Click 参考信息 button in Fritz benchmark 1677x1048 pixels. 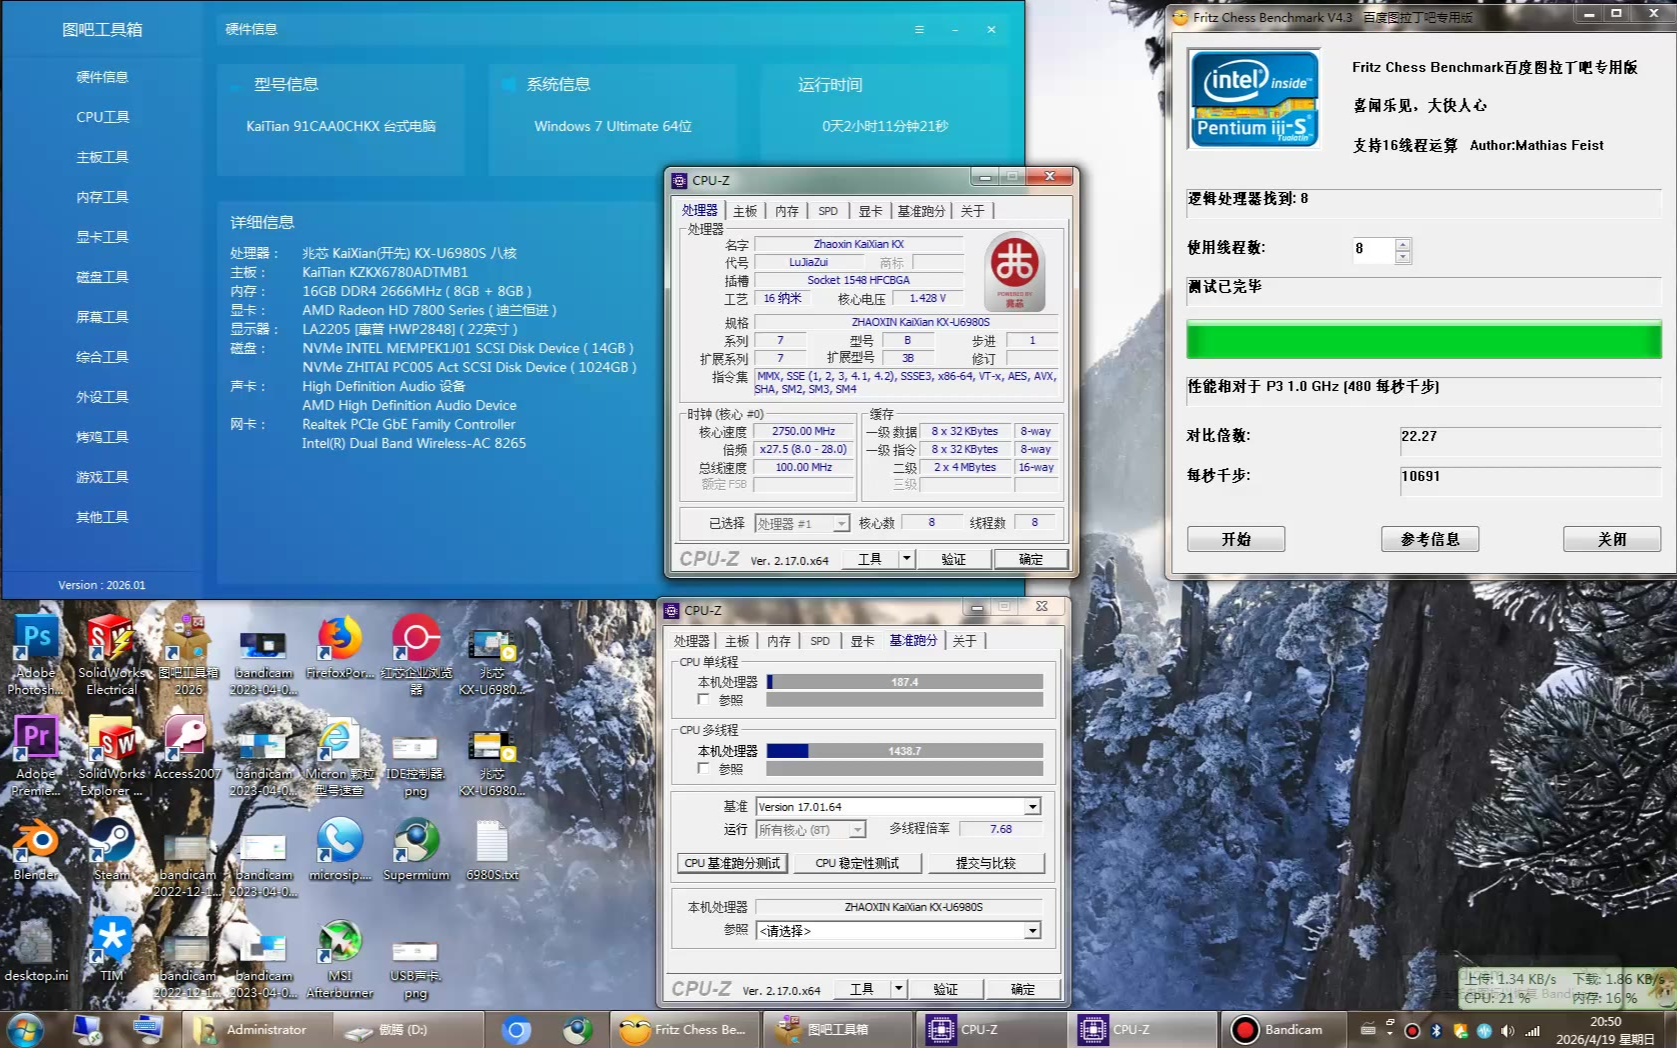click(x=1430, y=539)
